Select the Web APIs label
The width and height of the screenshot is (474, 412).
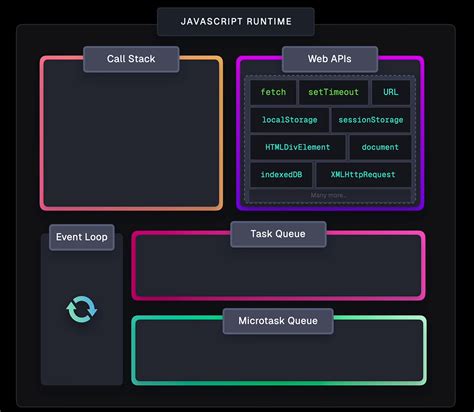click(330, 59)
